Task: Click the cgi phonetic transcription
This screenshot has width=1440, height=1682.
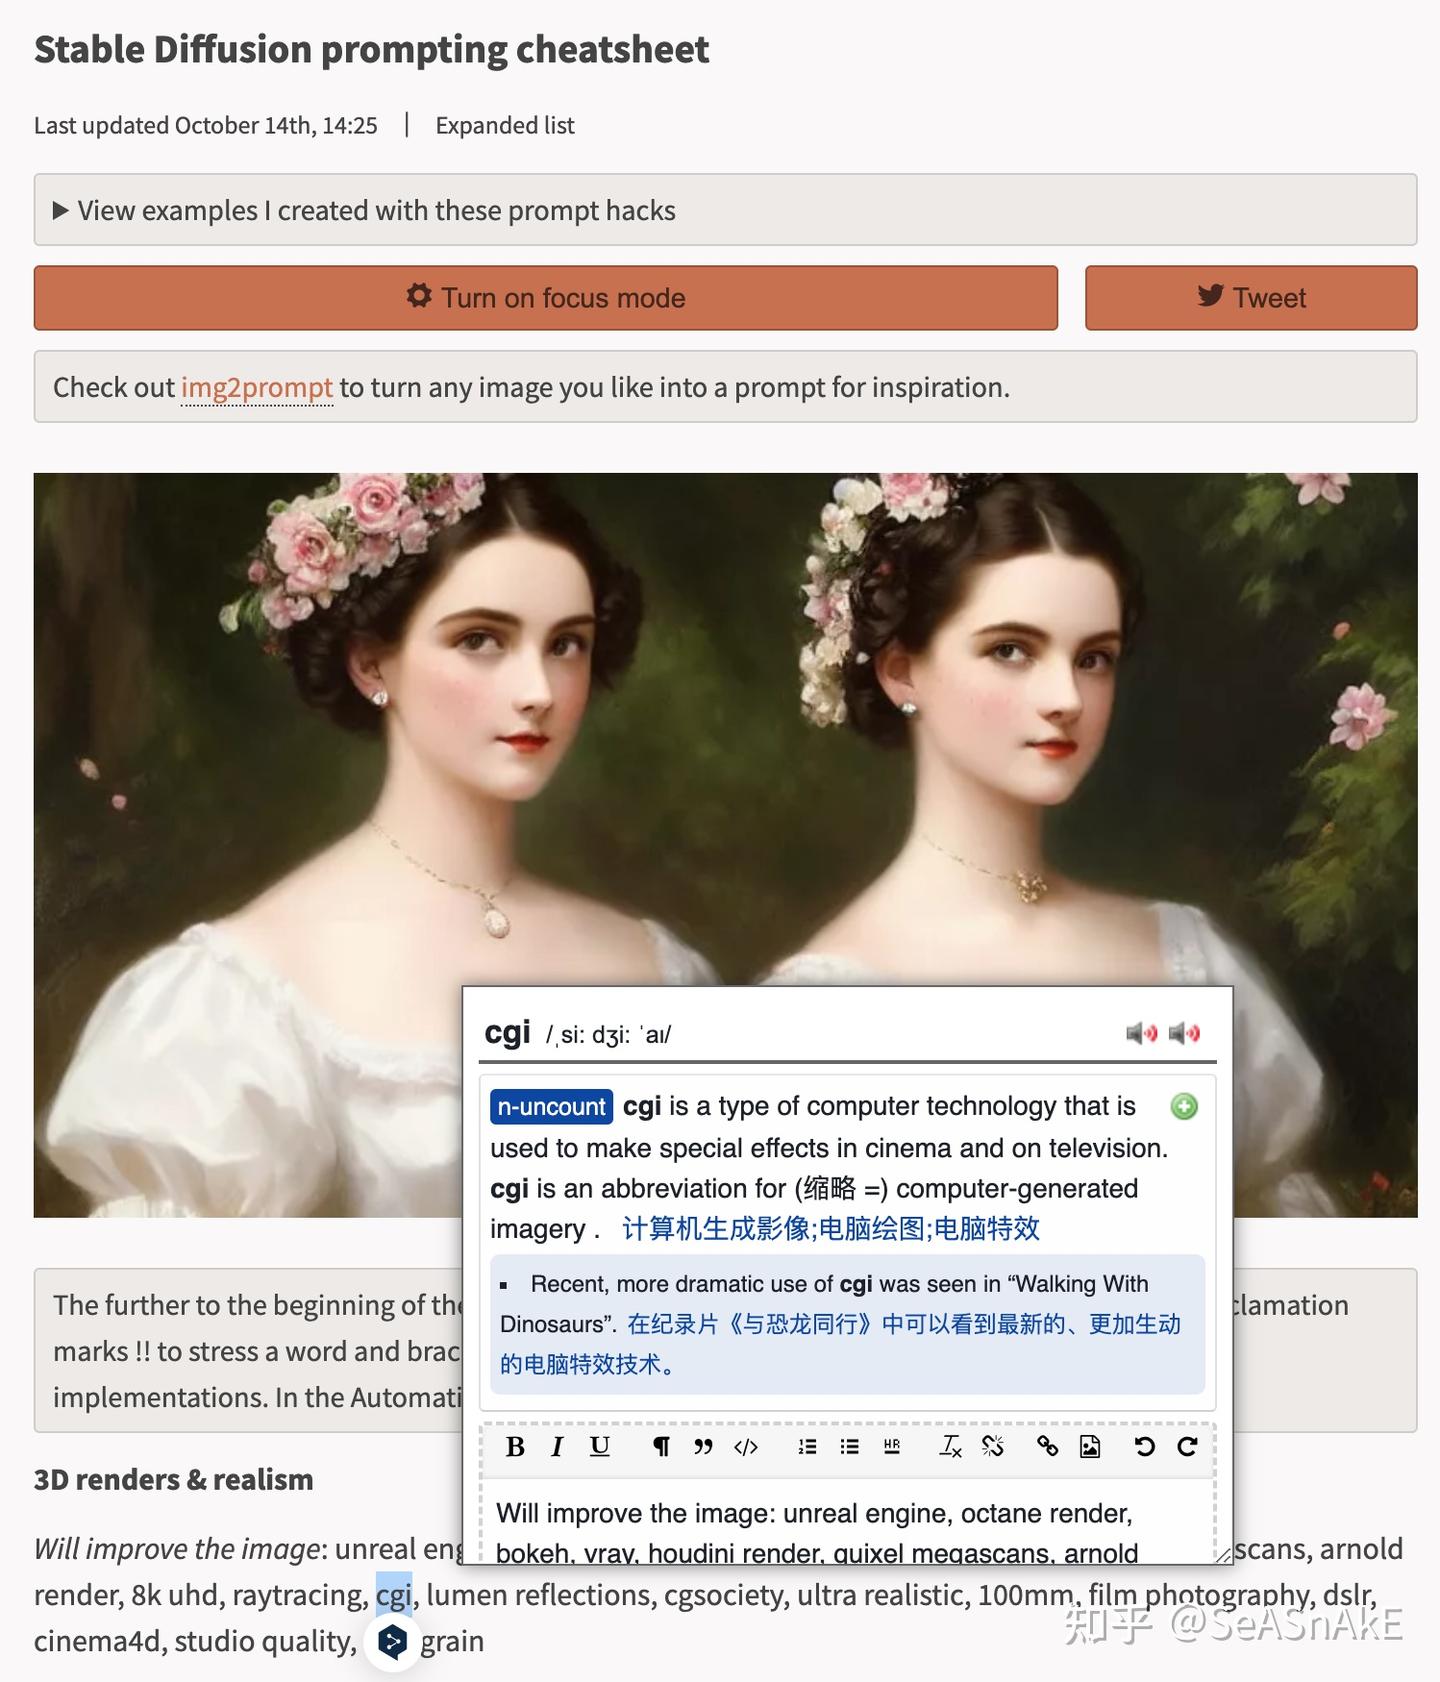Action: pyautogui.click(x=608, y=1034)
